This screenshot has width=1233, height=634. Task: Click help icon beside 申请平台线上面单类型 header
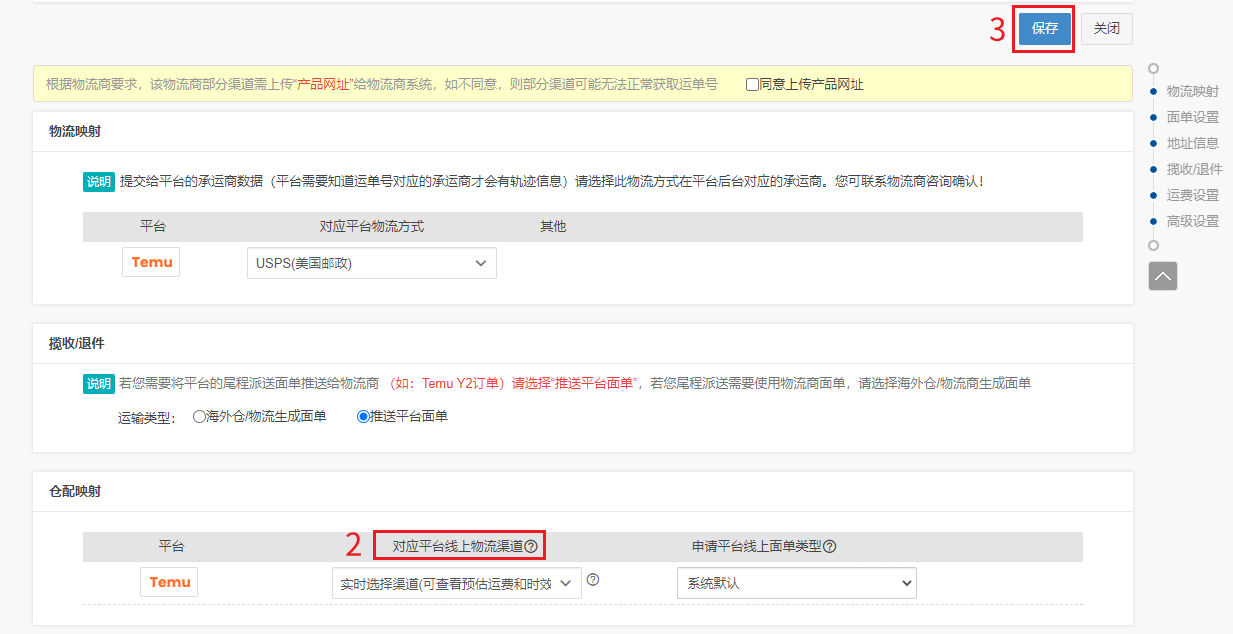(829, 547)
